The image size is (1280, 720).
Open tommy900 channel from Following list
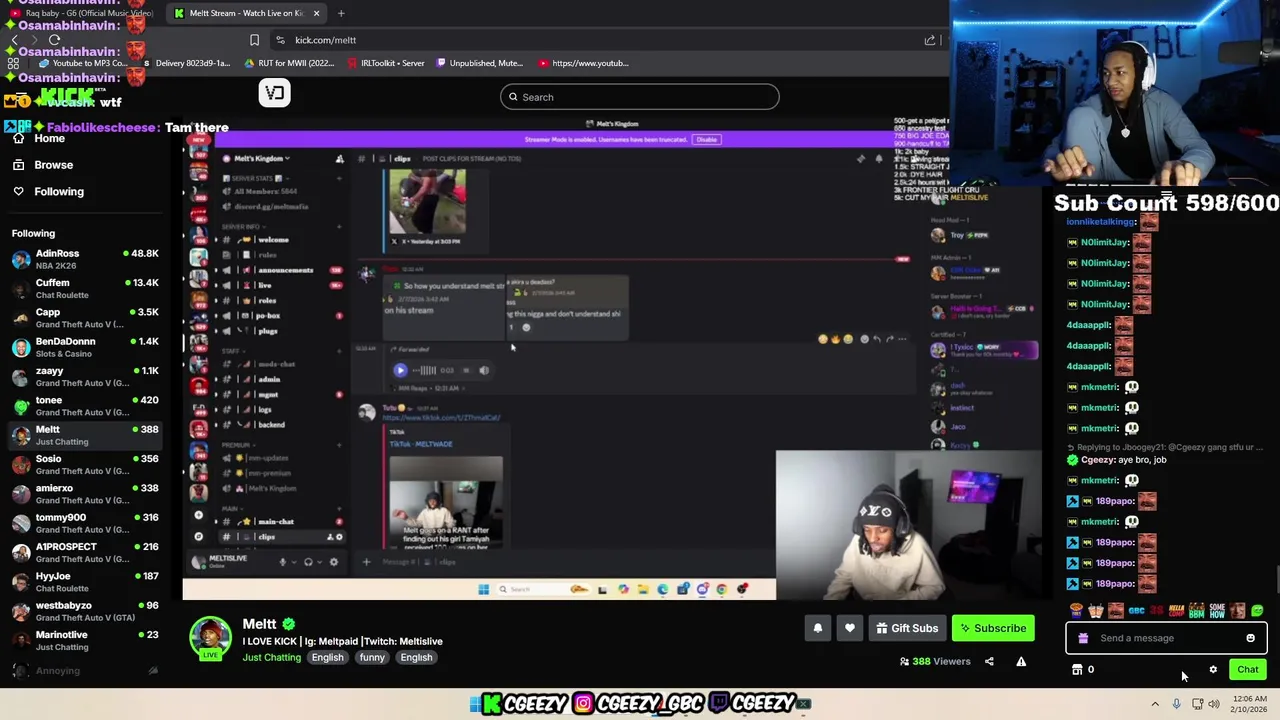point(85,523)
